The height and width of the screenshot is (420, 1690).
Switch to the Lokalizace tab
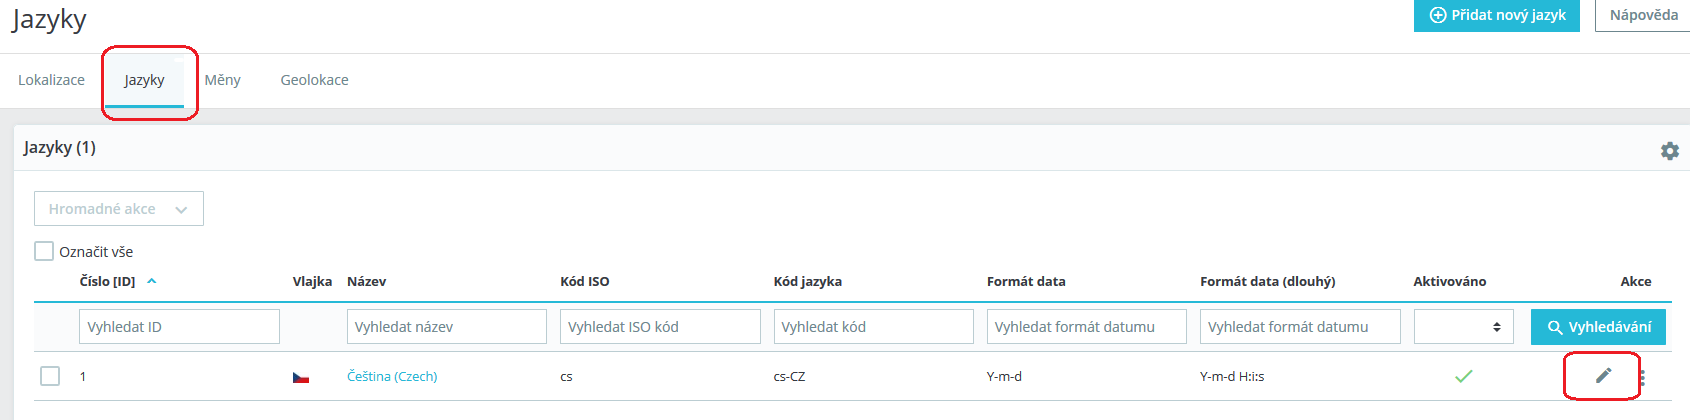pyautogui.click(x=51, y=80)
